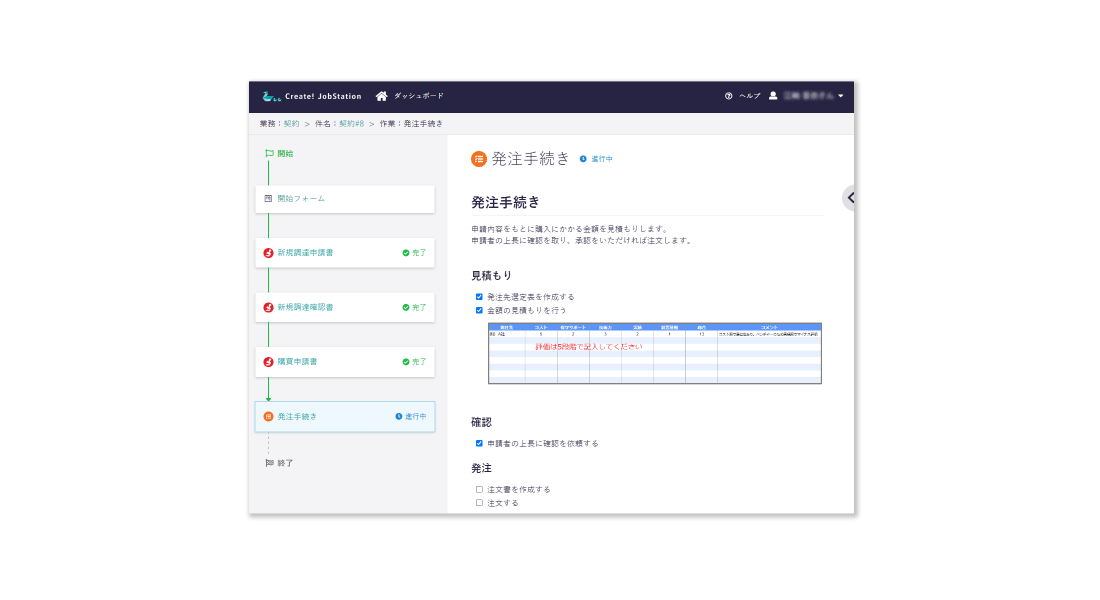Viewport: 1100px width, 600px height.
Task: Check 注文する
Action: 479,503
